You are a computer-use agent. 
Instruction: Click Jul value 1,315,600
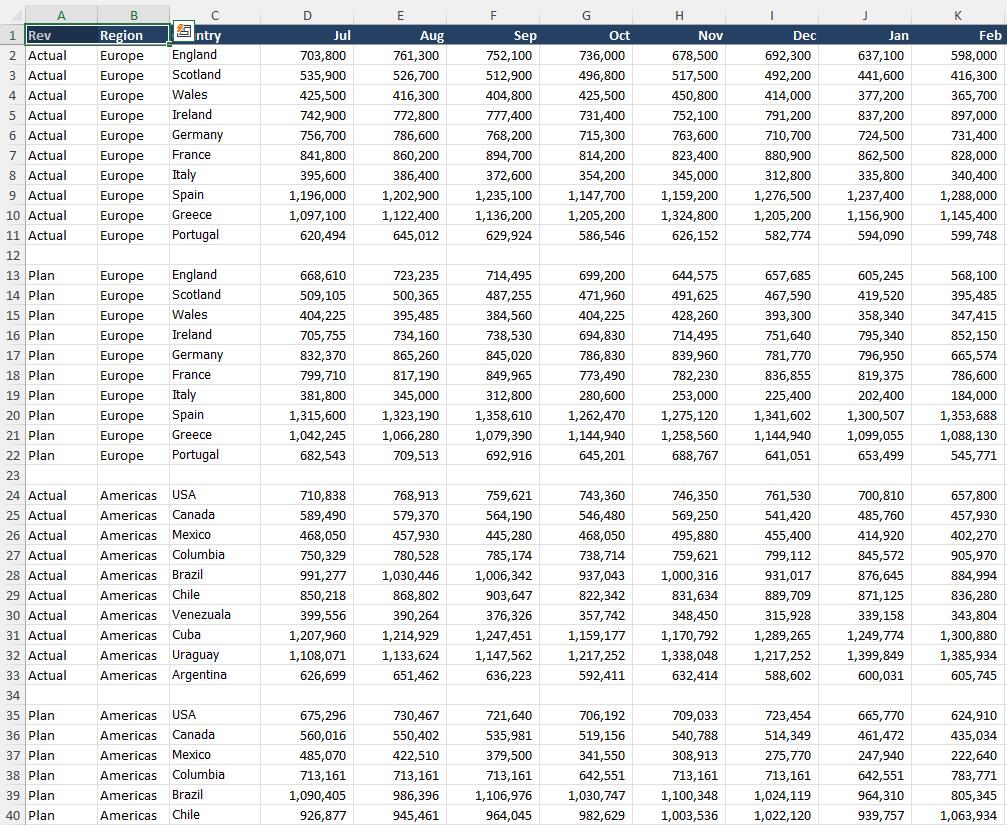[307, 415]
